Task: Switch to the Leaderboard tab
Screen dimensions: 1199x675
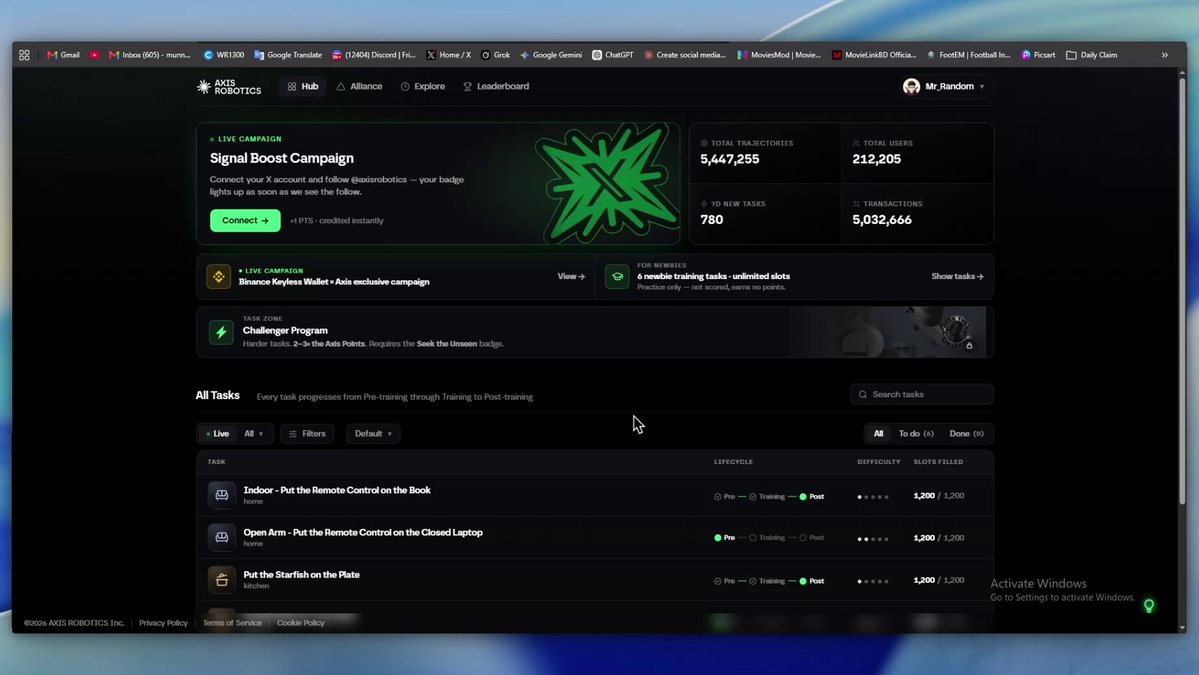Action: [x=496, y=86]
